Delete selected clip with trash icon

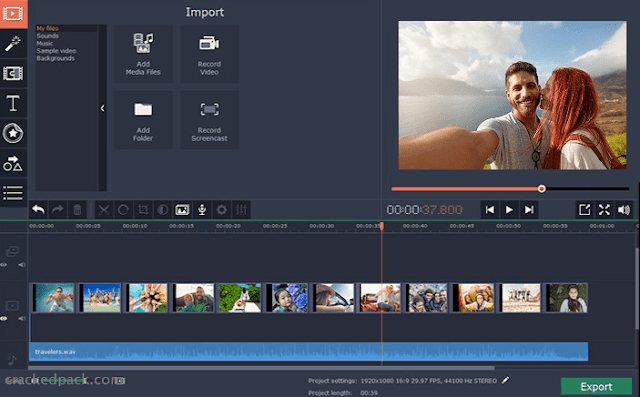tap(77, 210)
